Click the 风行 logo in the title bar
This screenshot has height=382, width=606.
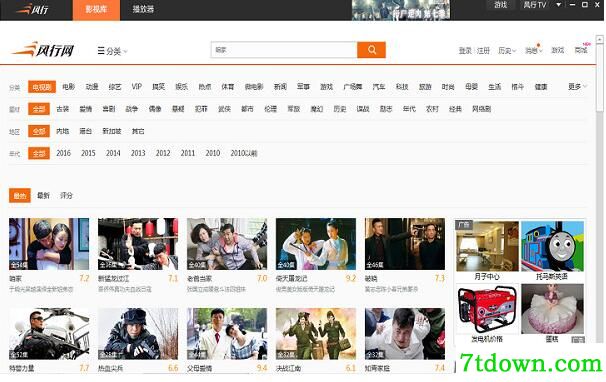[x=32, y=9]
